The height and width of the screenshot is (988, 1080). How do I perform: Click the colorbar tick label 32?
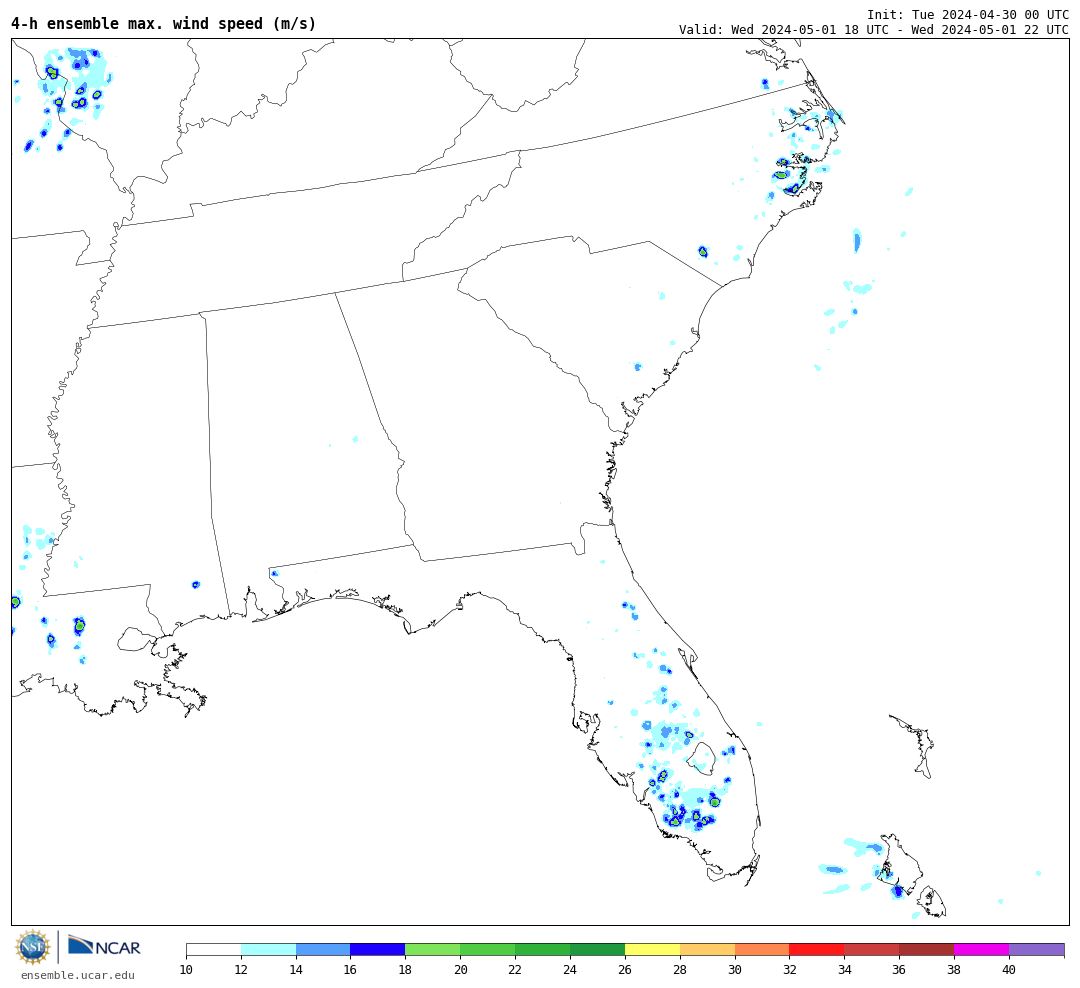click(789, 969)
